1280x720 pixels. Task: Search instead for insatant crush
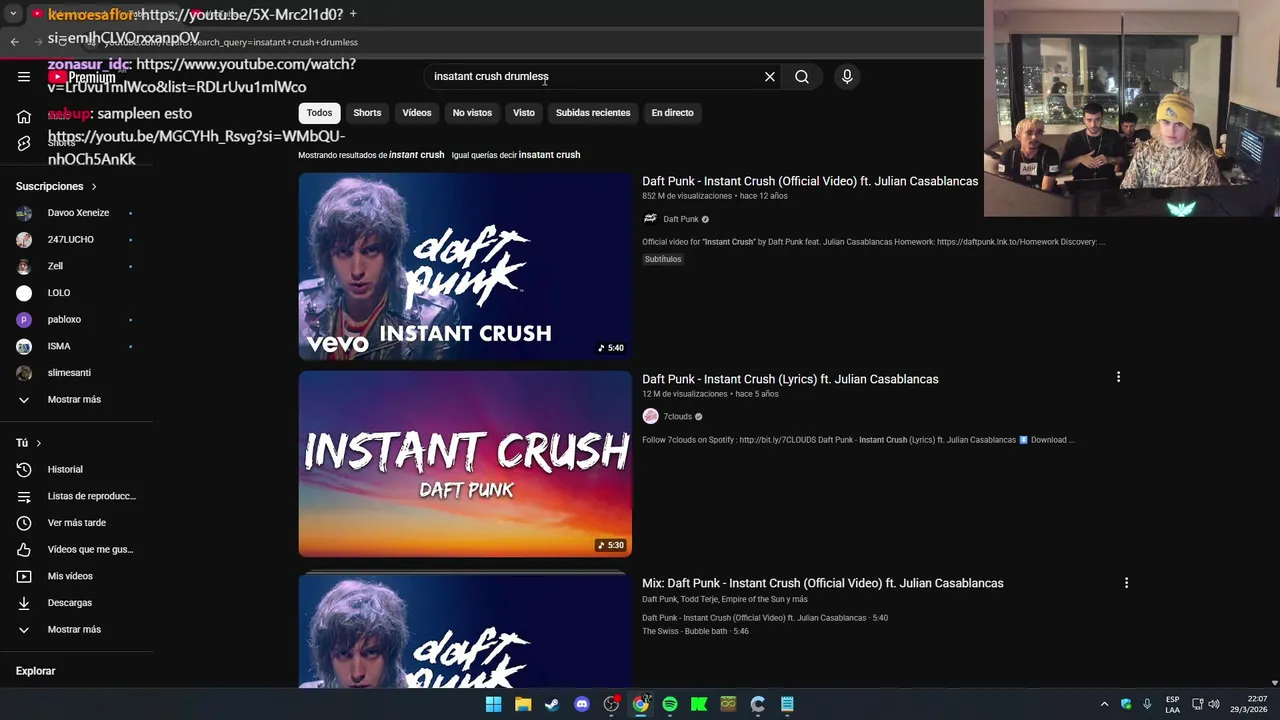coord(549,155)
